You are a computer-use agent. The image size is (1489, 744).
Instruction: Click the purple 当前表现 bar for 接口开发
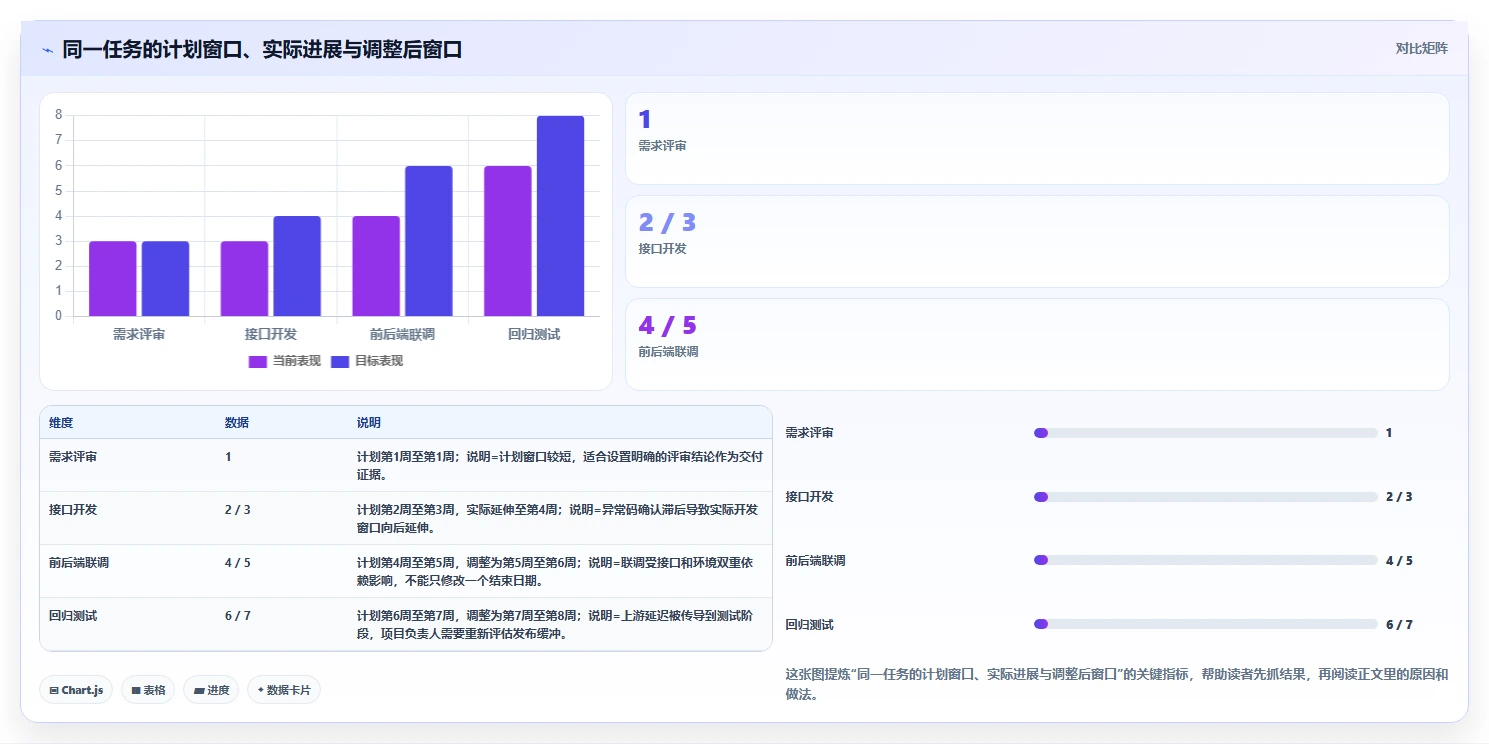[244, 279]
